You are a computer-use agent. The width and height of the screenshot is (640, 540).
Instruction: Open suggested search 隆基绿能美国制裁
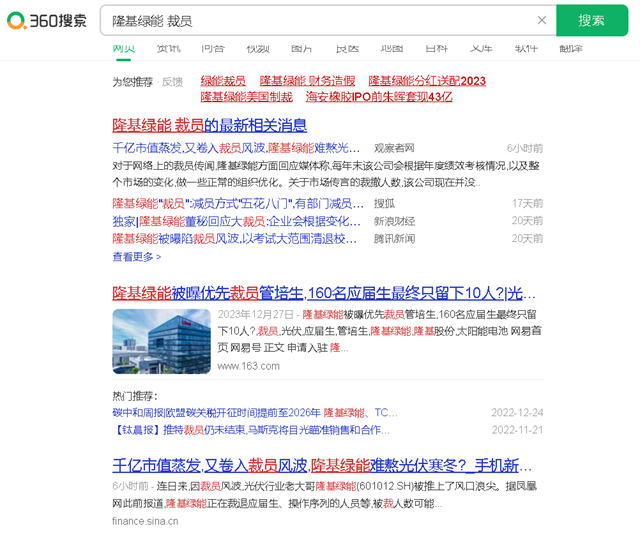[x=247, y=97]
